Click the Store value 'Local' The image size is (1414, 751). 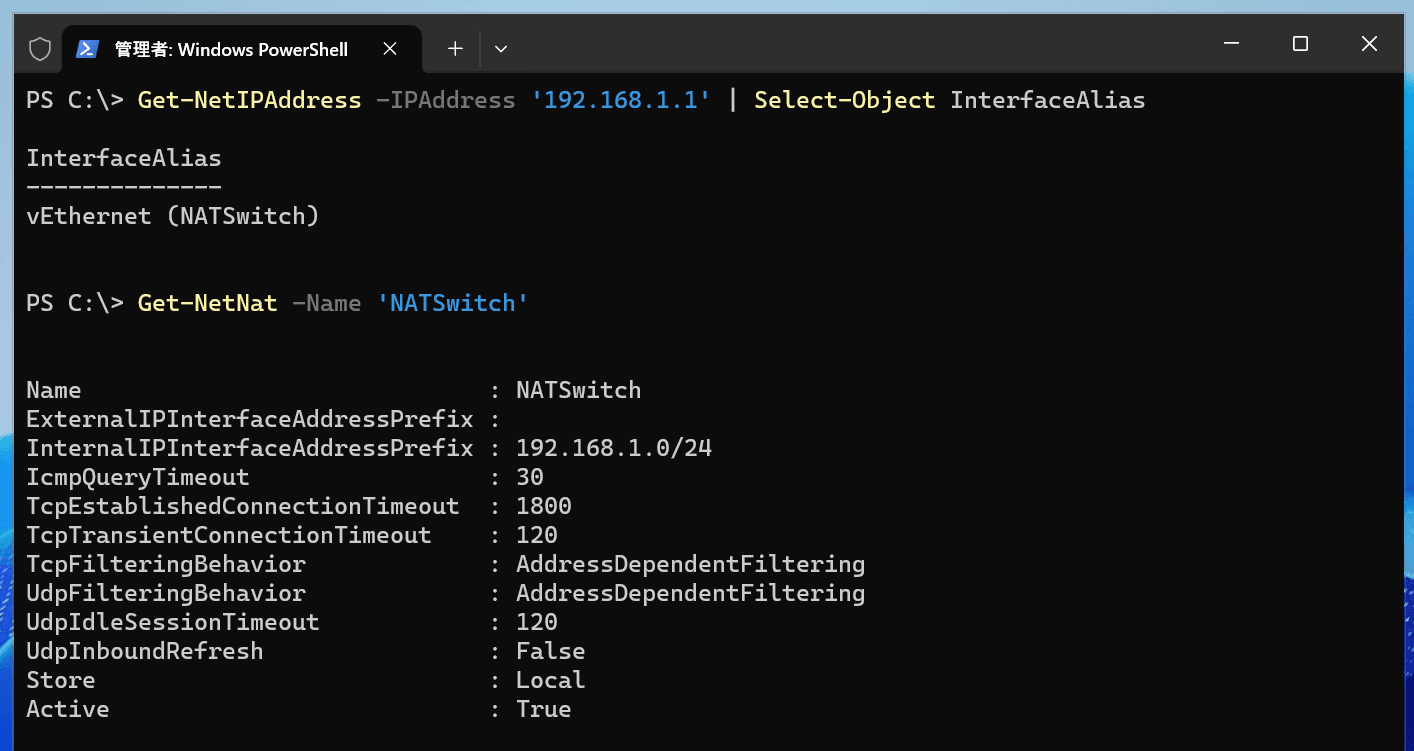click(550, 679)
